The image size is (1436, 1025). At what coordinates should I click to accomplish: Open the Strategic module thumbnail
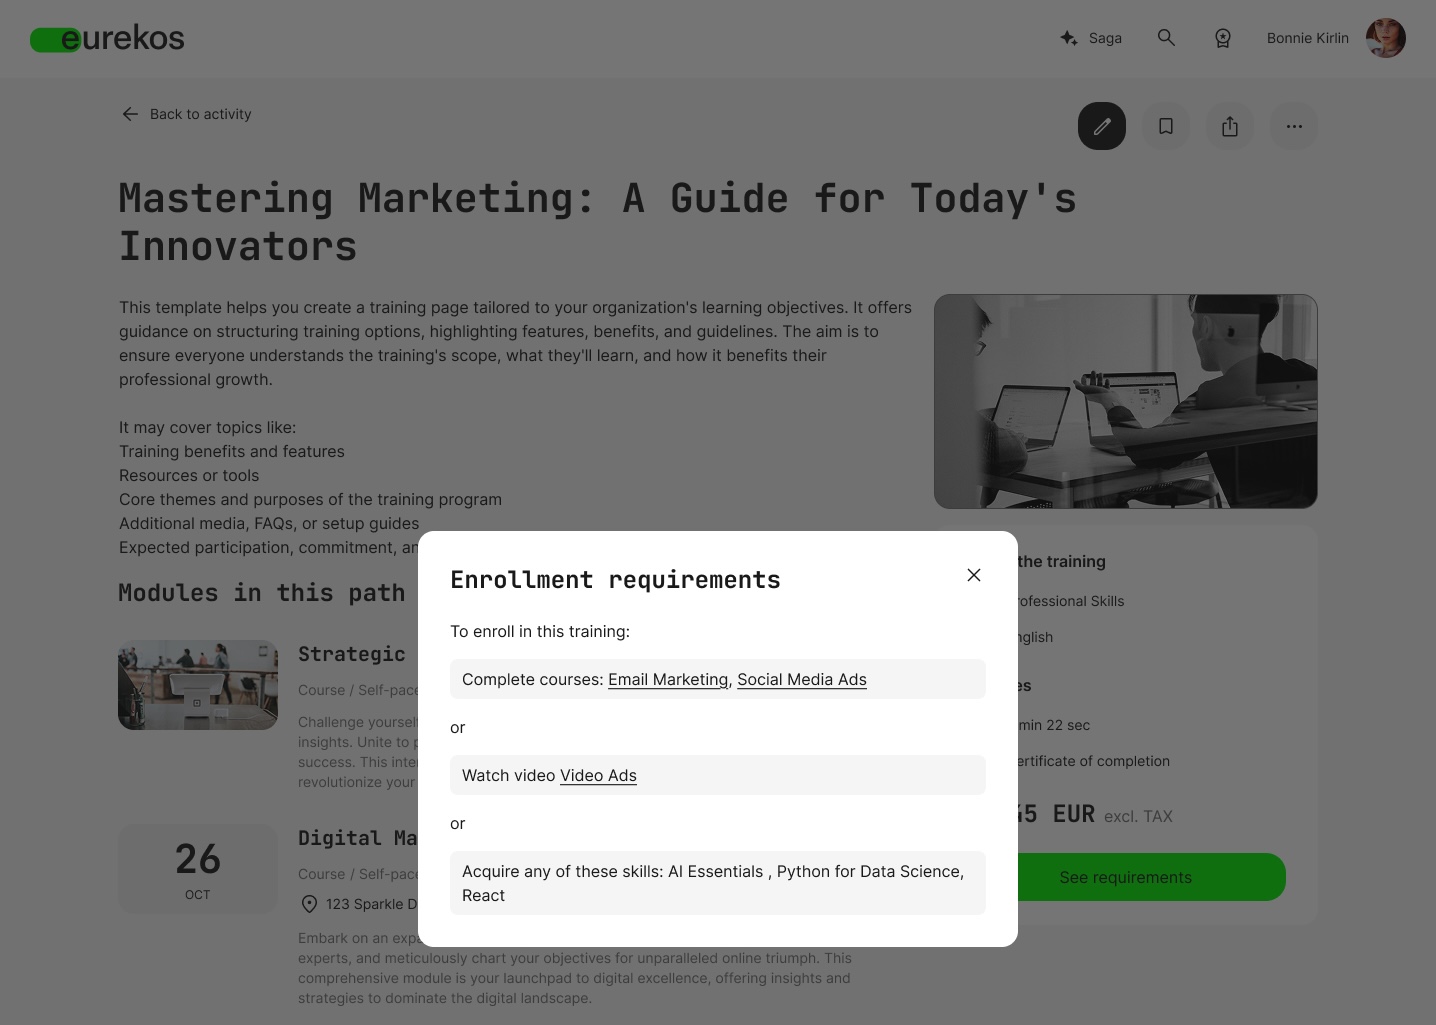(x=198, y=685)
